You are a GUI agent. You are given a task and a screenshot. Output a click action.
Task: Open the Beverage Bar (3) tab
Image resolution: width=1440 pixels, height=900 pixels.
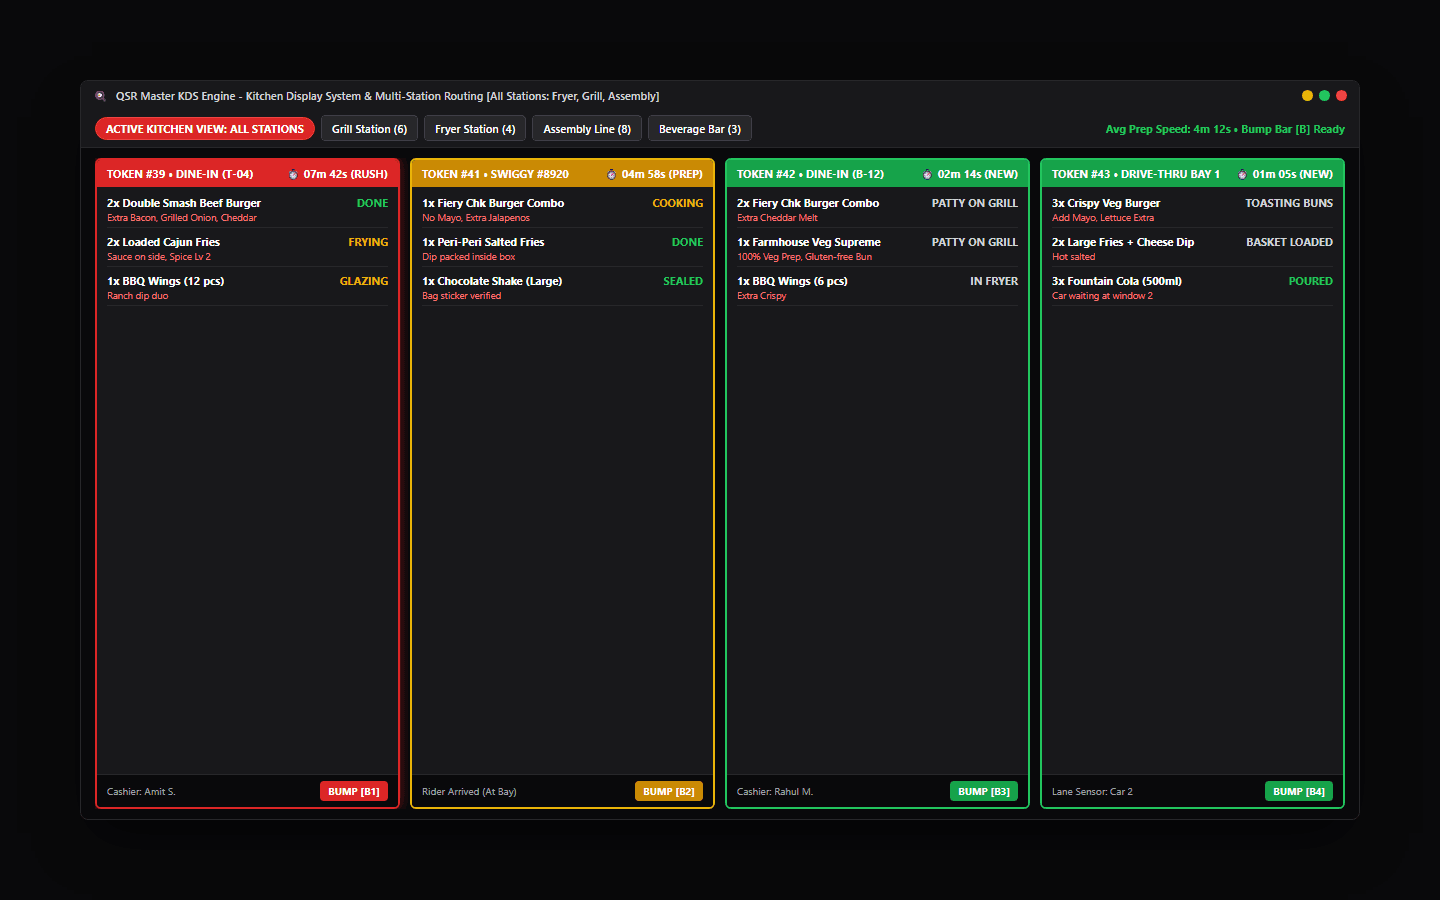point(700,129)
